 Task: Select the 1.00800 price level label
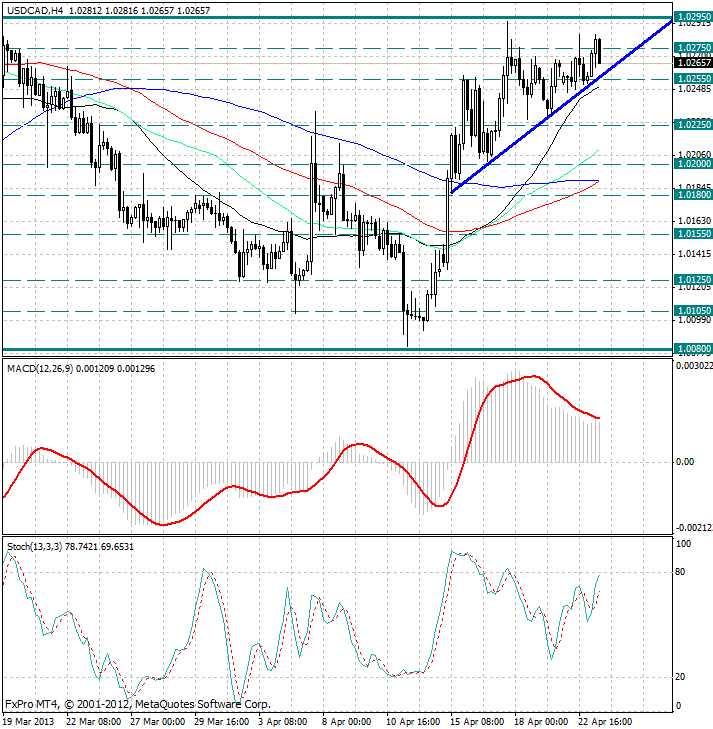click(693, 349)
